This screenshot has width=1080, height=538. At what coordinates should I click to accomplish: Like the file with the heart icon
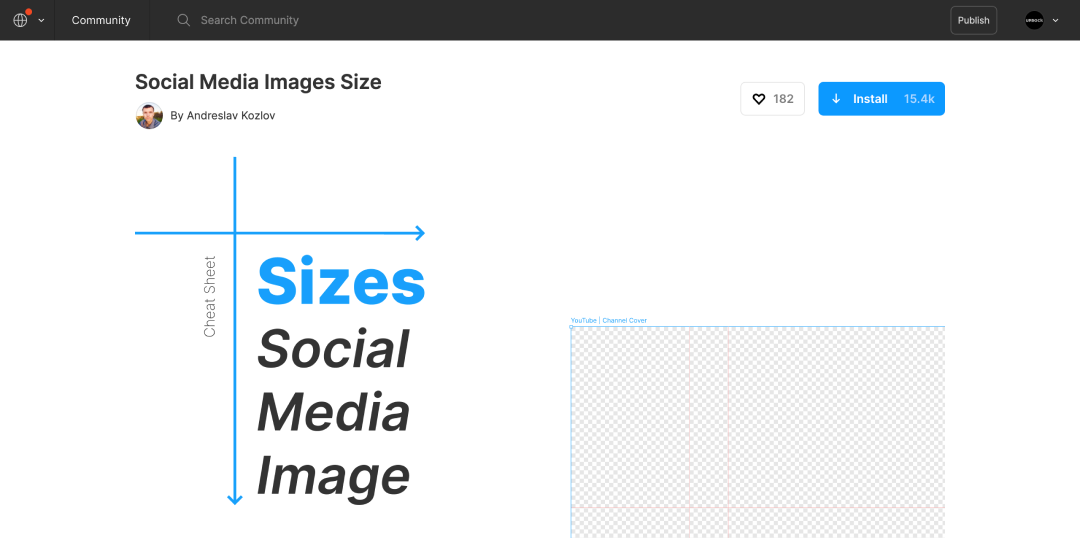(758, 99)
